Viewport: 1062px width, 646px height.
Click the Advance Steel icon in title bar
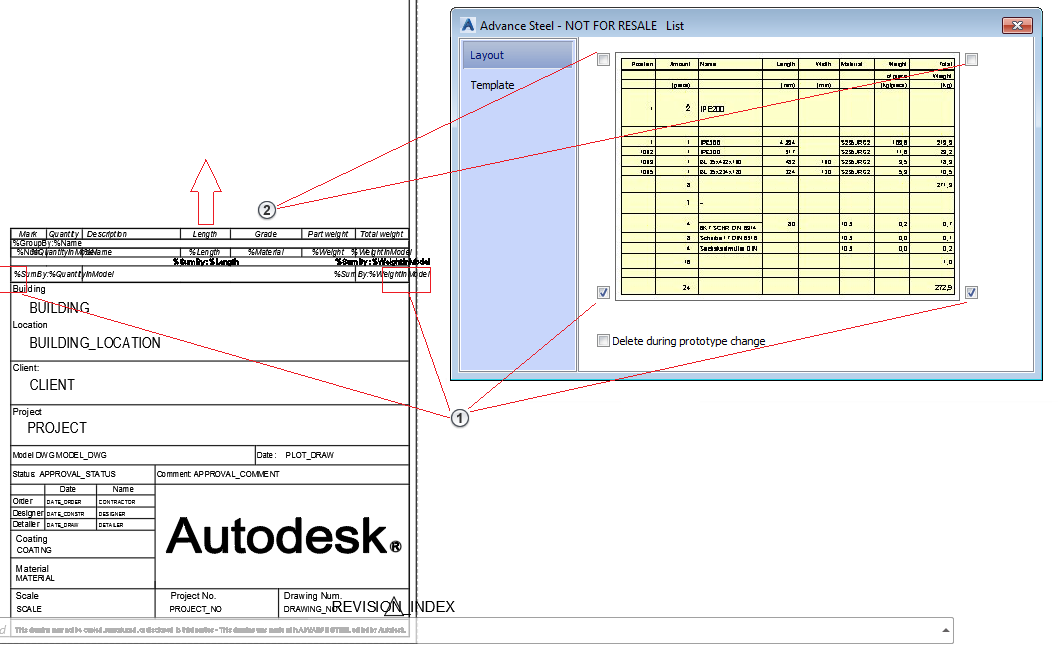[x=468, y=25]
